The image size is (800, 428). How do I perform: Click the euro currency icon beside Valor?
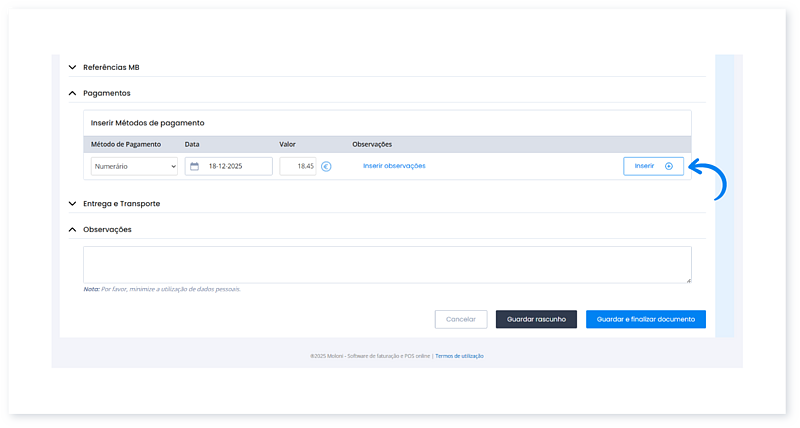coord(326,166)
